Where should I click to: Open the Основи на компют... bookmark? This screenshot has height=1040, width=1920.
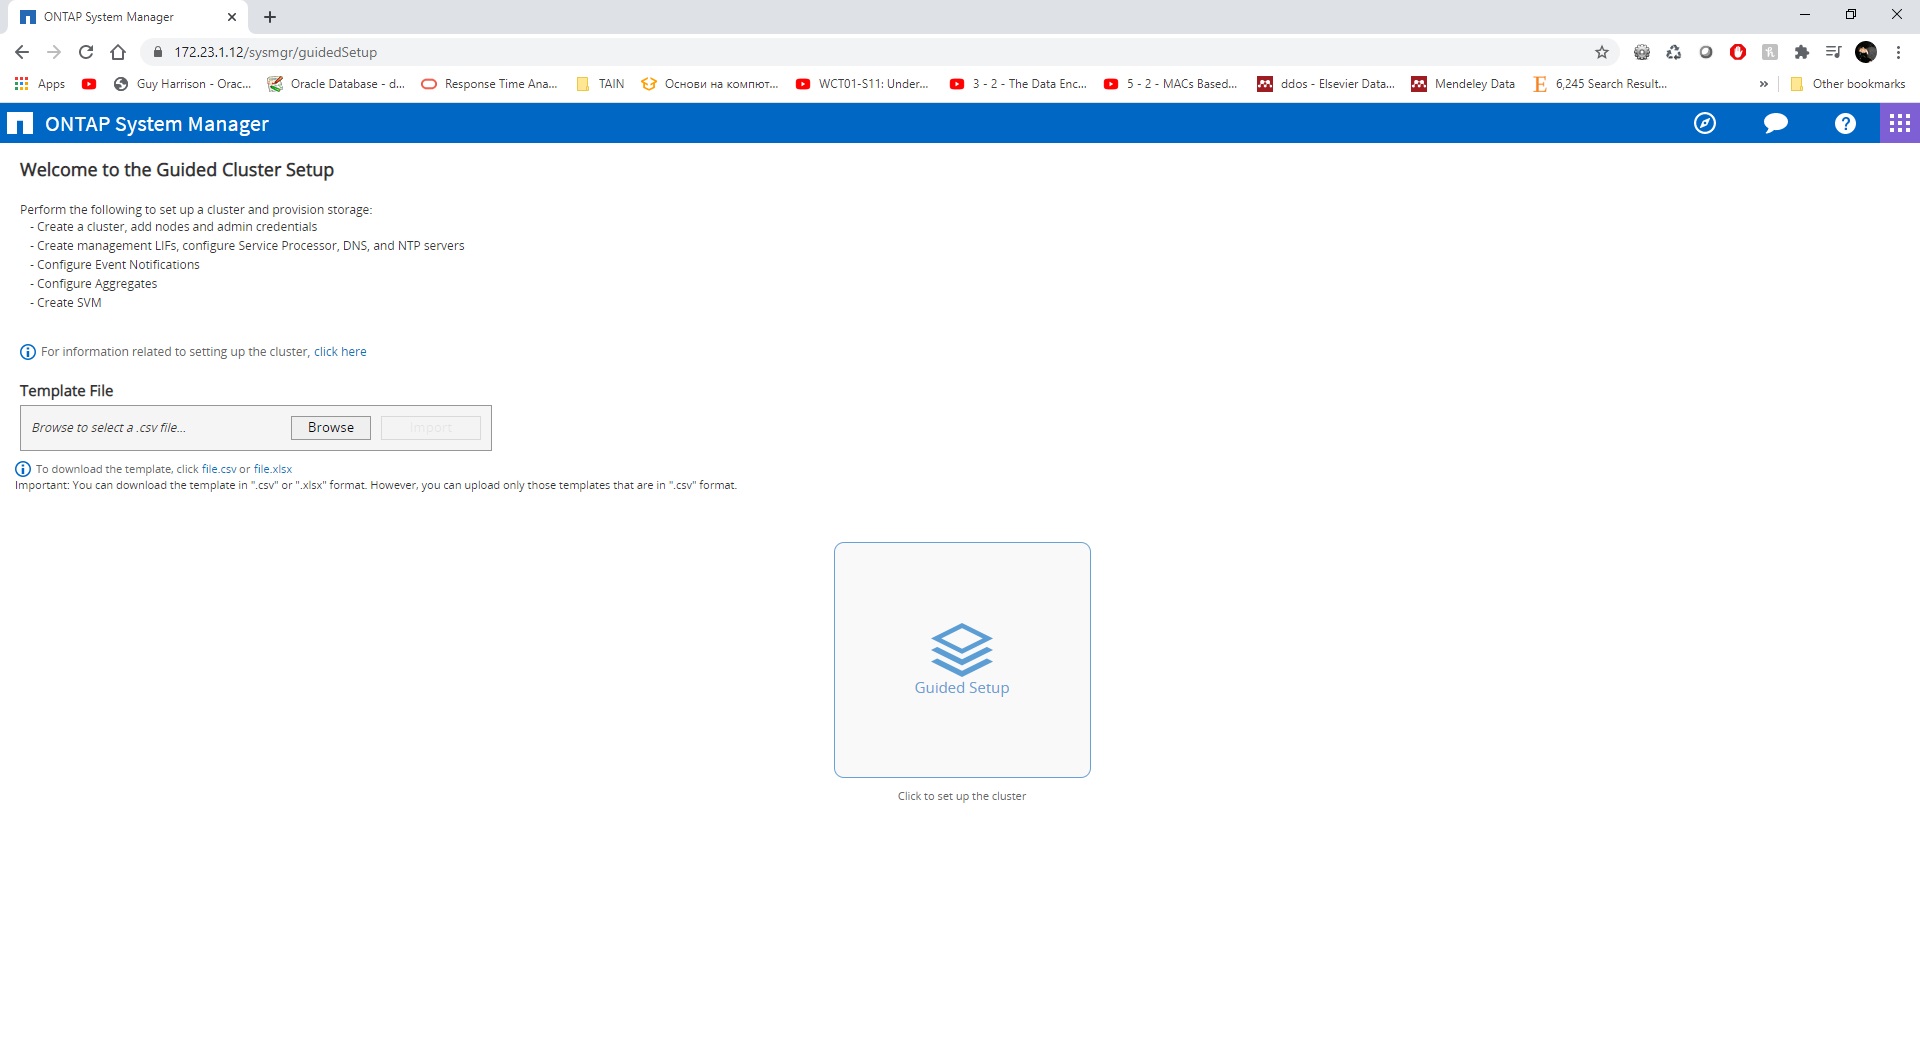tap(710, 84)
